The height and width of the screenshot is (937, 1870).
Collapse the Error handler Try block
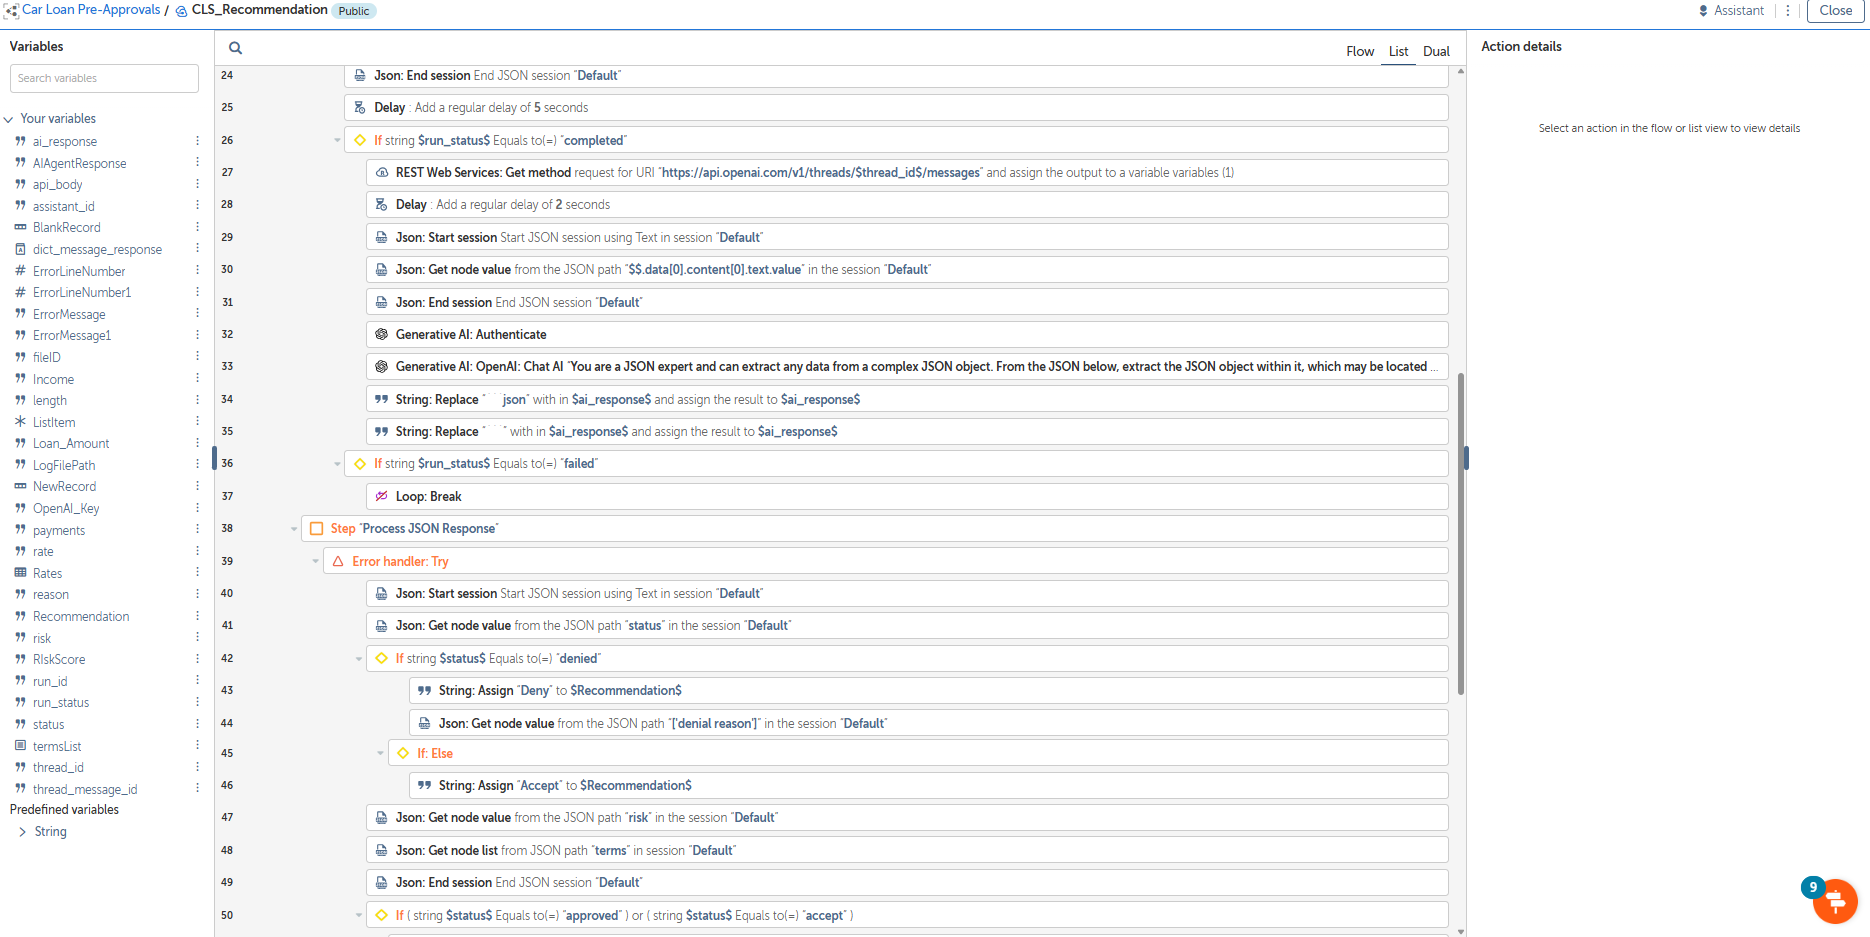coord(316,562)
